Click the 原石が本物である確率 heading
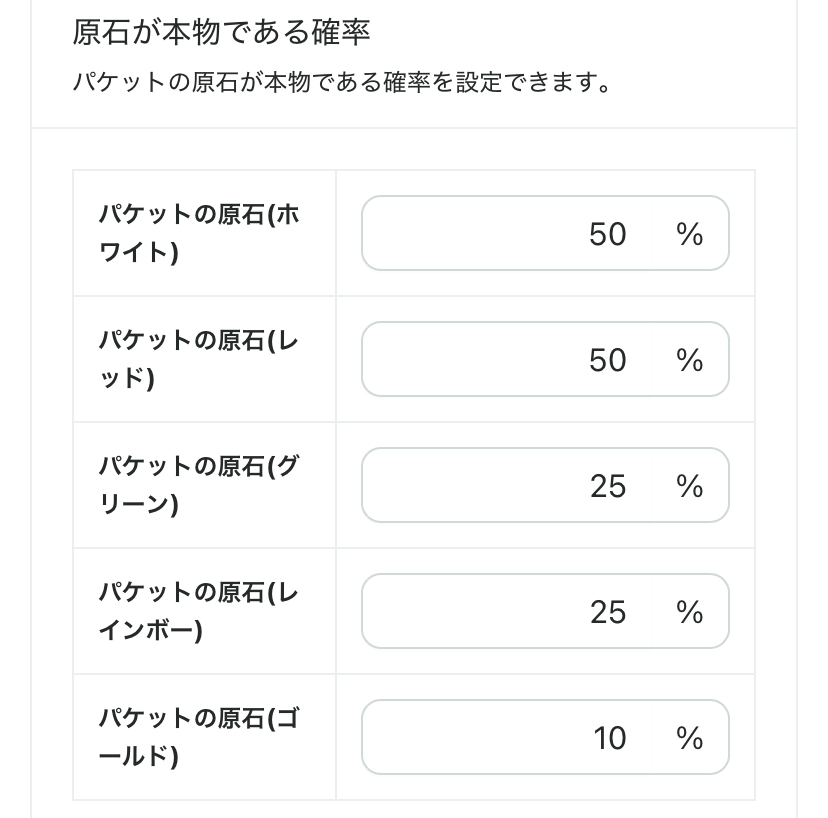This screenshot has width=828, height=818. [x=221, y=32]
